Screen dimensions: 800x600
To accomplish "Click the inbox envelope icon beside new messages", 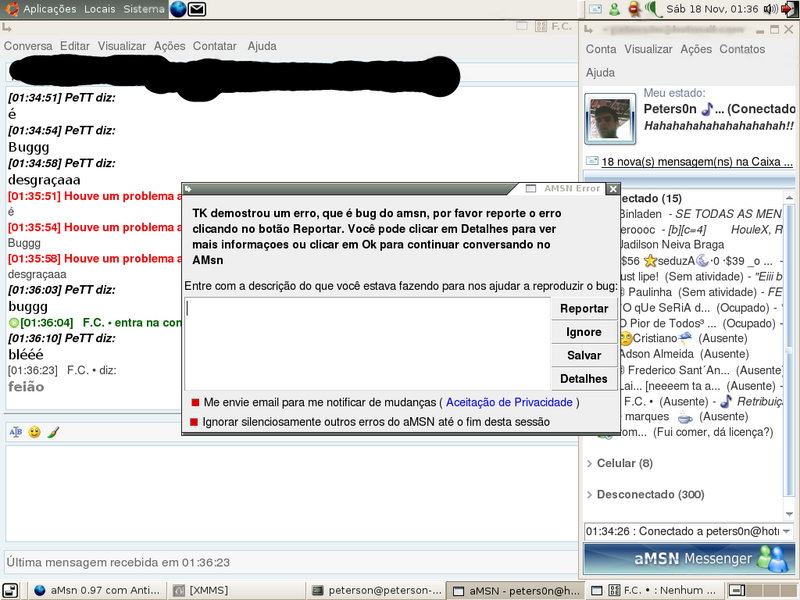I will [x=592, y=161].
